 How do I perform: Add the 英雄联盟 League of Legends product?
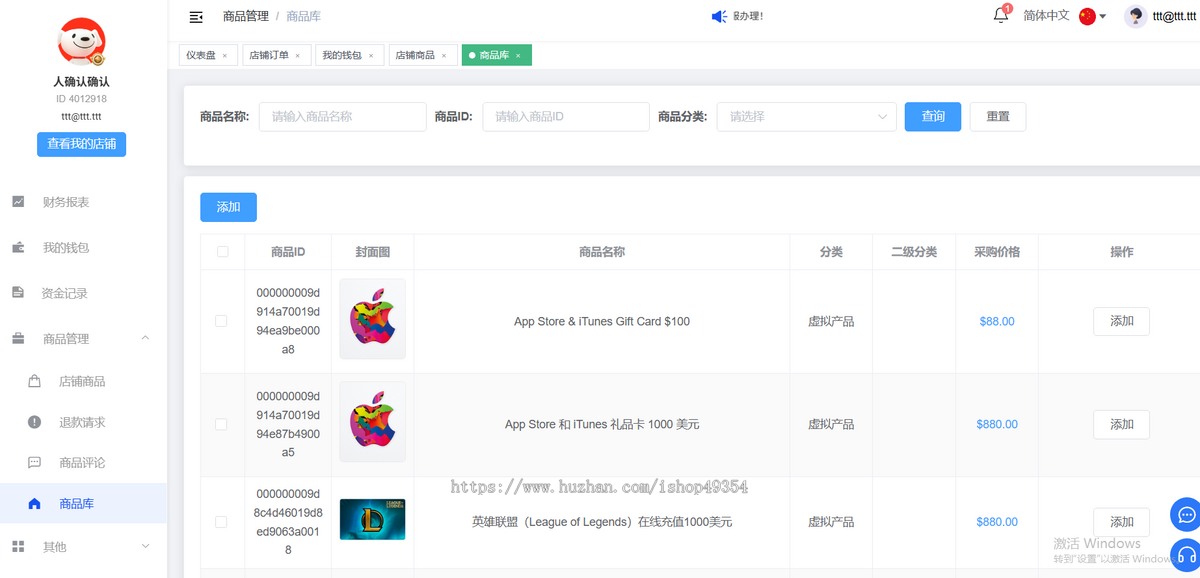pyautogui.click(x=1121, y=522)
